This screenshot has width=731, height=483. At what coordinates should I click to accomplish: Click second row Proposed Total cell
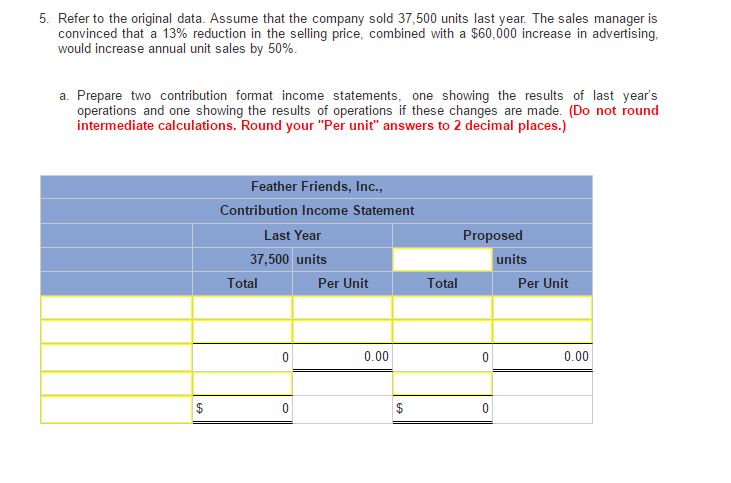(x=442, y=332)
